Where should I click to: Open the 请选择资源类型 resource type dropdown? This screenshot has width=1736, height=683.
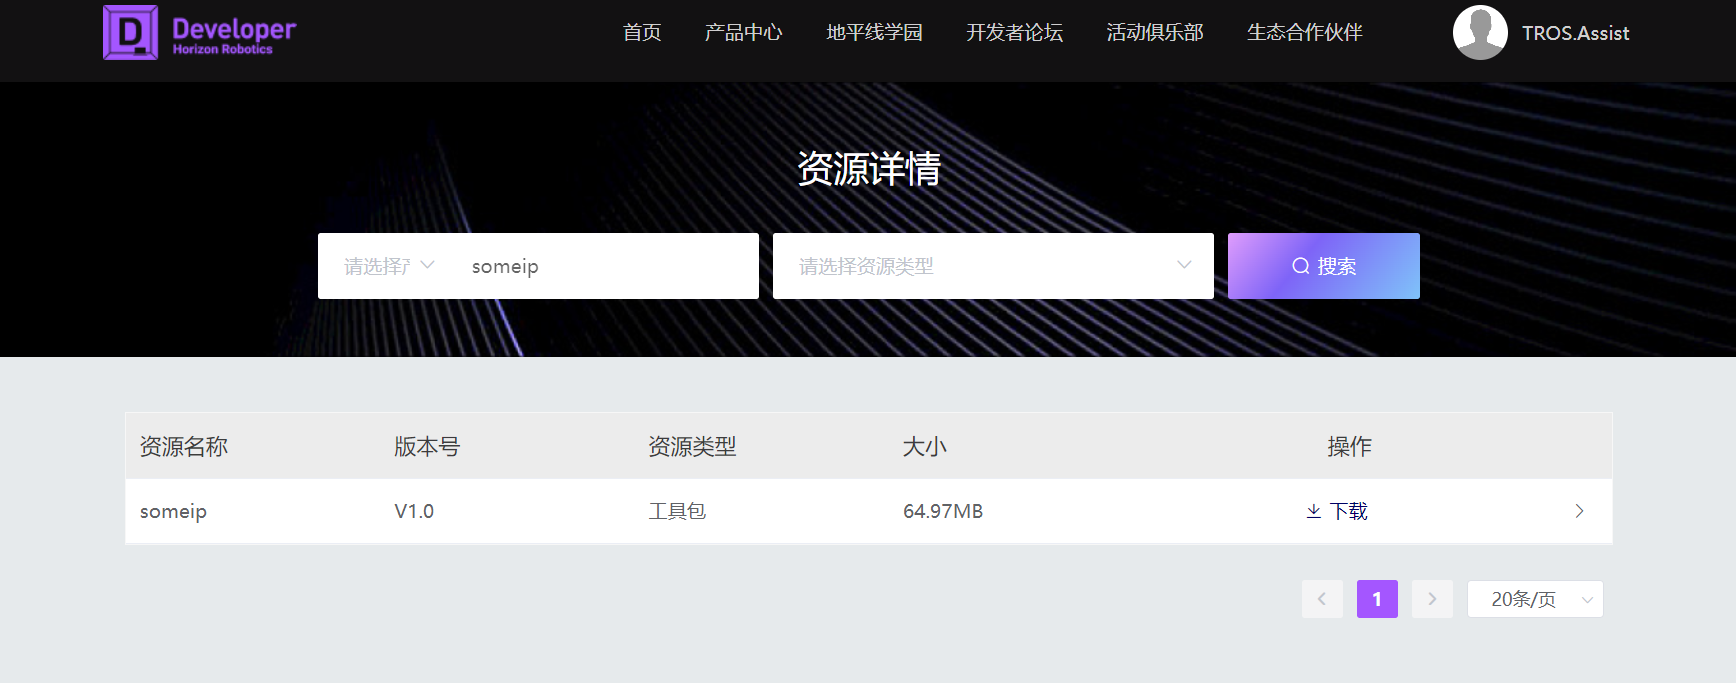coord(993,266)
